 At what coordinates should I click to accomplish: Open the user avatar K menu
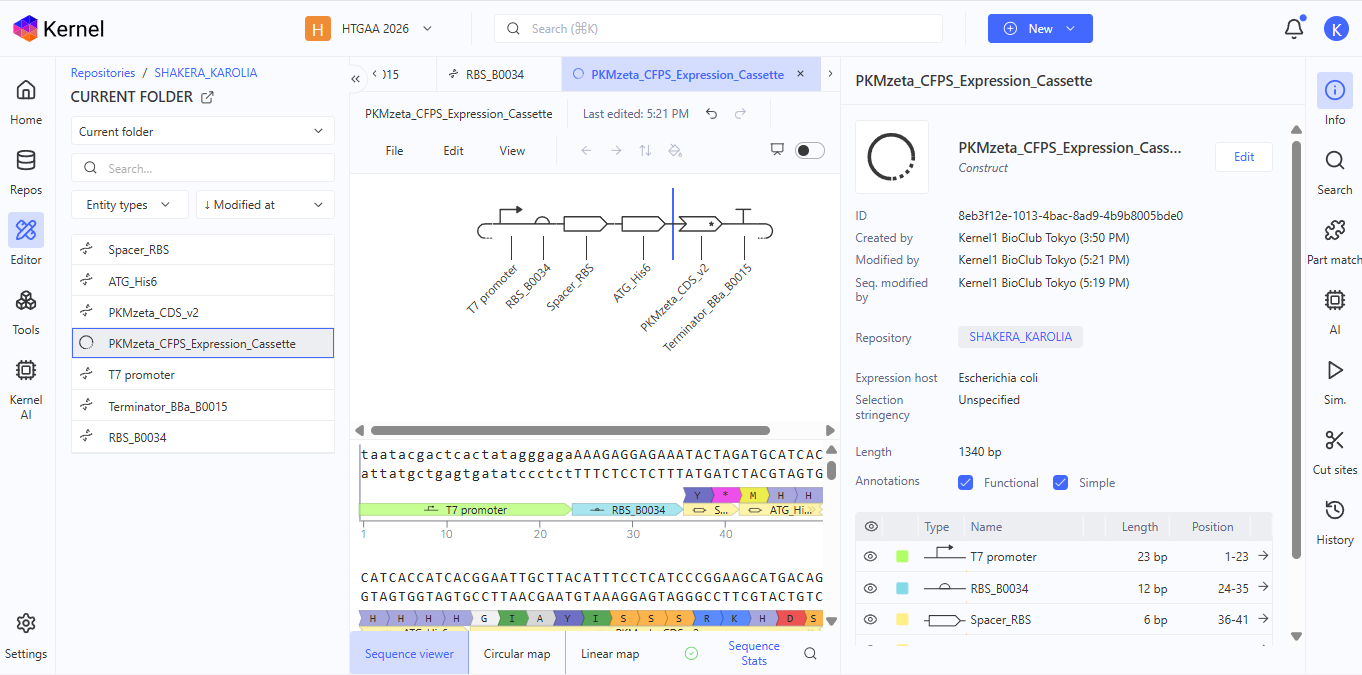tap(1336, 29)
